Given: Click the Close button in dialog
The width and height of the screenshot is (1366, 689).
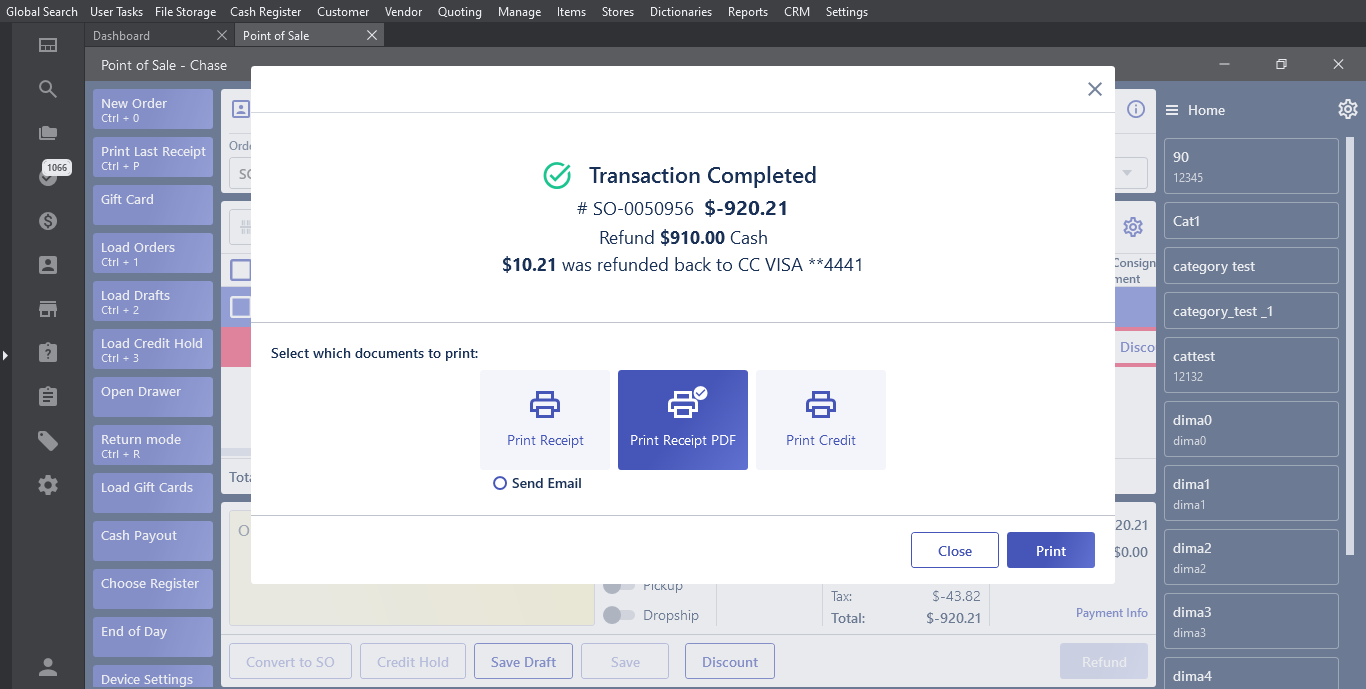Looking at the screenshot, I should (x=954, y=551).
